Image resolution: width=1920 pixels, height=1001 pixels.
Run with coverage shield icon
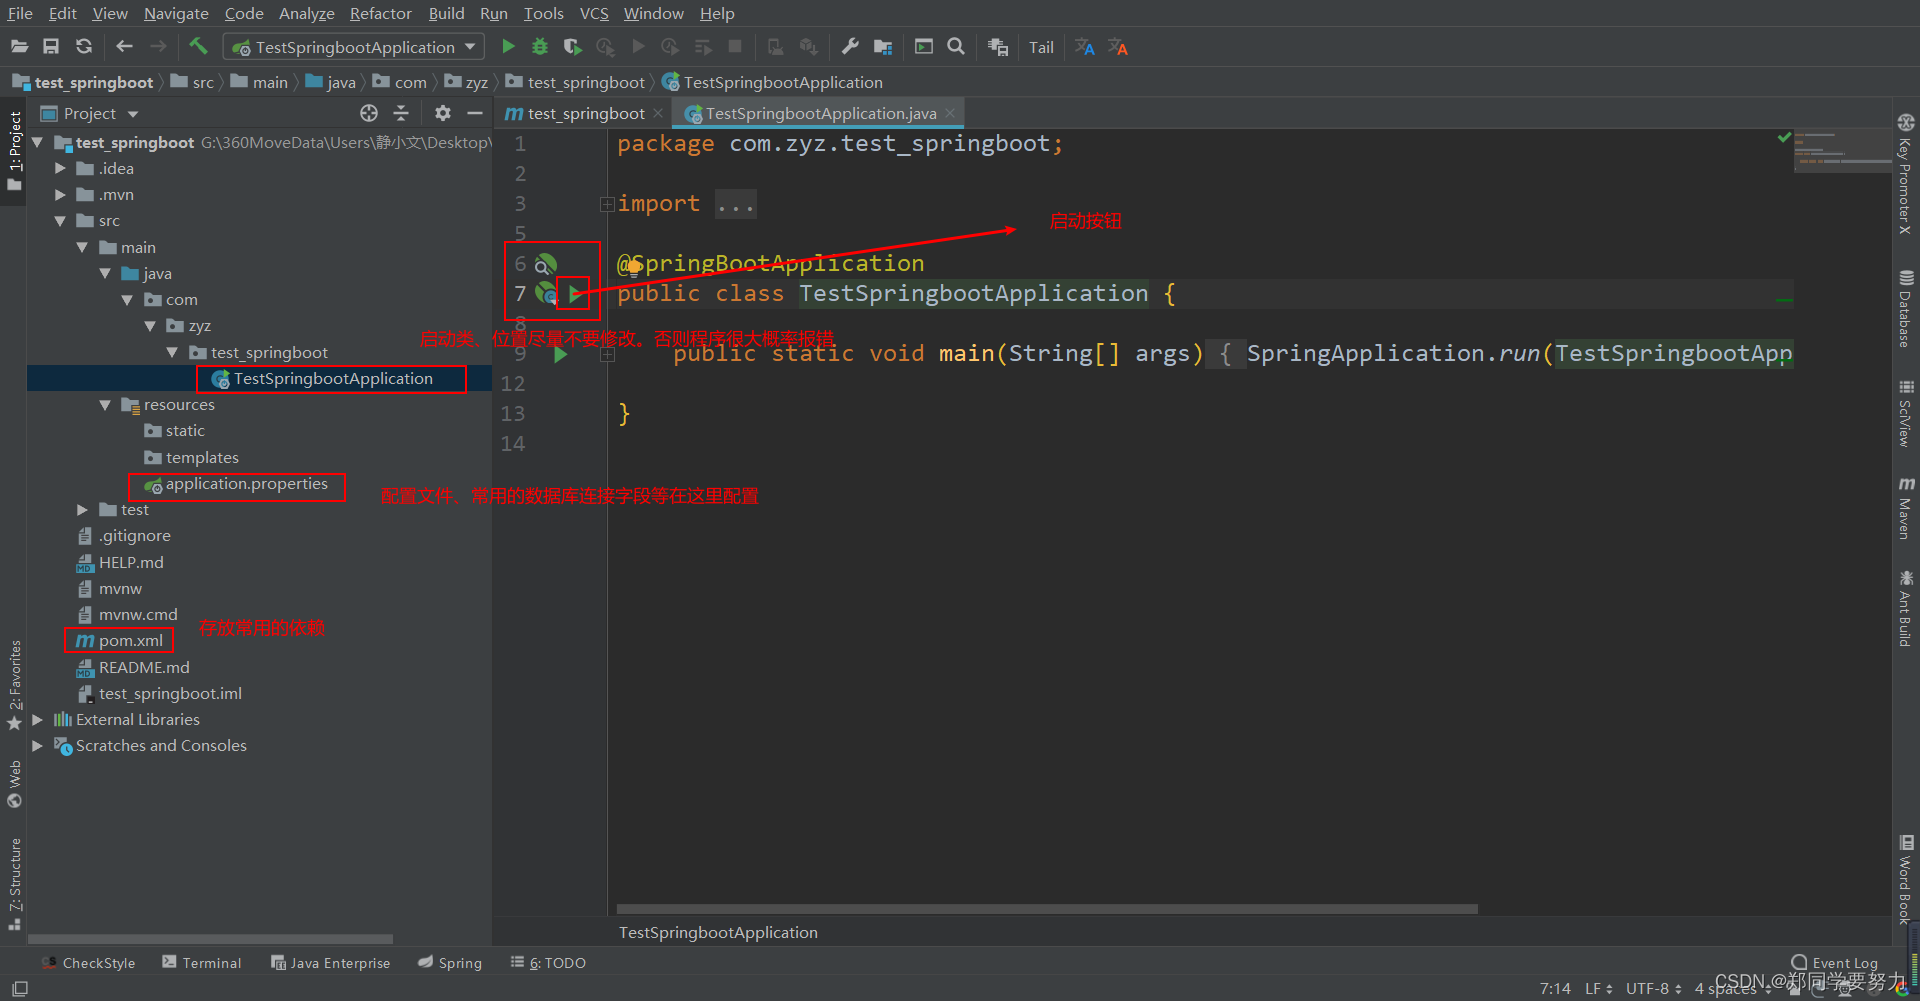pyautogui.click(x=572, y=46)
